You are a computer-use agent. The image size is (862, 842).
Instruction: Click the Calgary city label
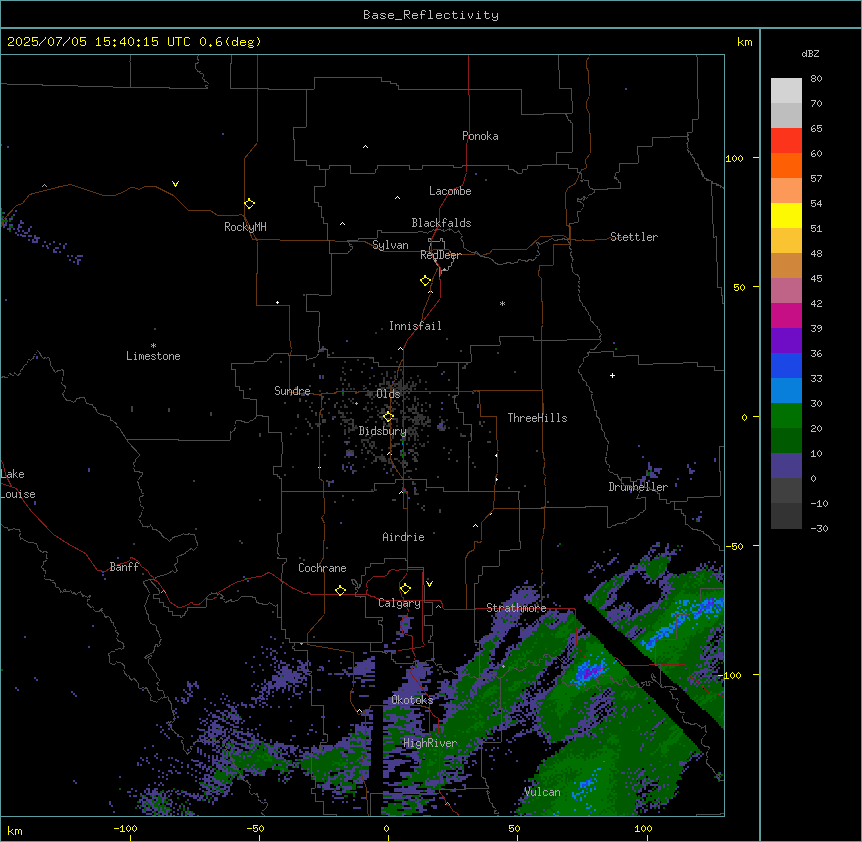click(x=399, y=603)
